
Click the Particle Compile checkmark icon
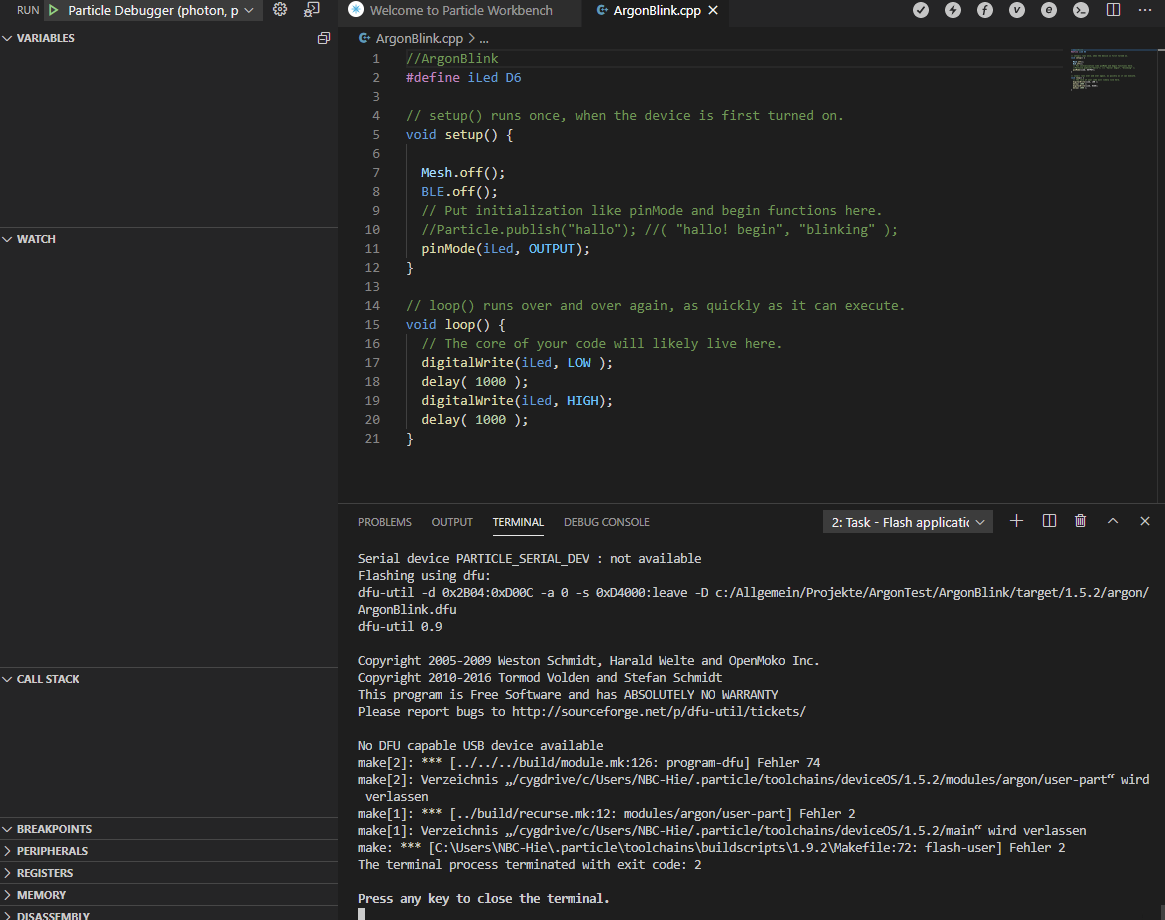coord(921,10)
